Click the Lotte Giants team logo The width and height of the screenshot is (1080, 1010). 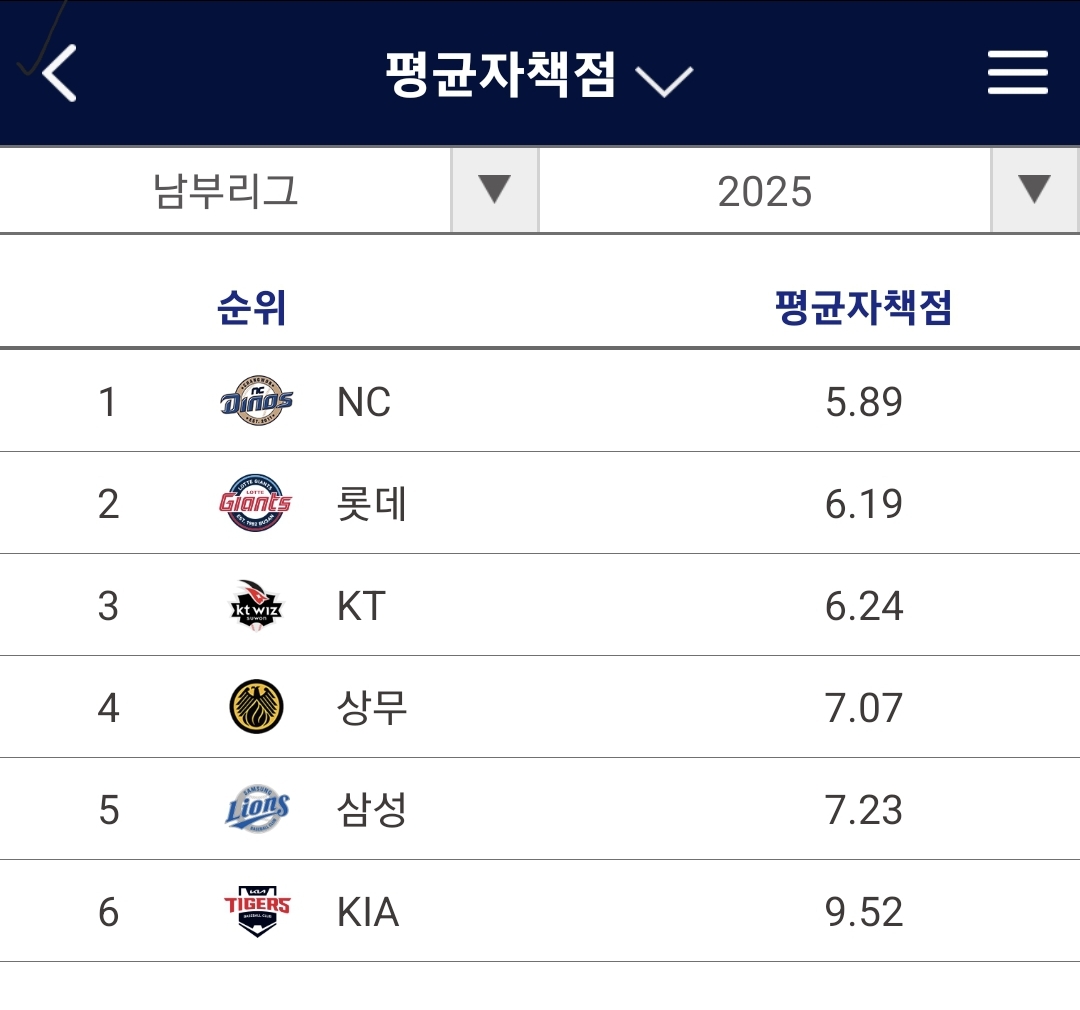click(x=256, y=503)
